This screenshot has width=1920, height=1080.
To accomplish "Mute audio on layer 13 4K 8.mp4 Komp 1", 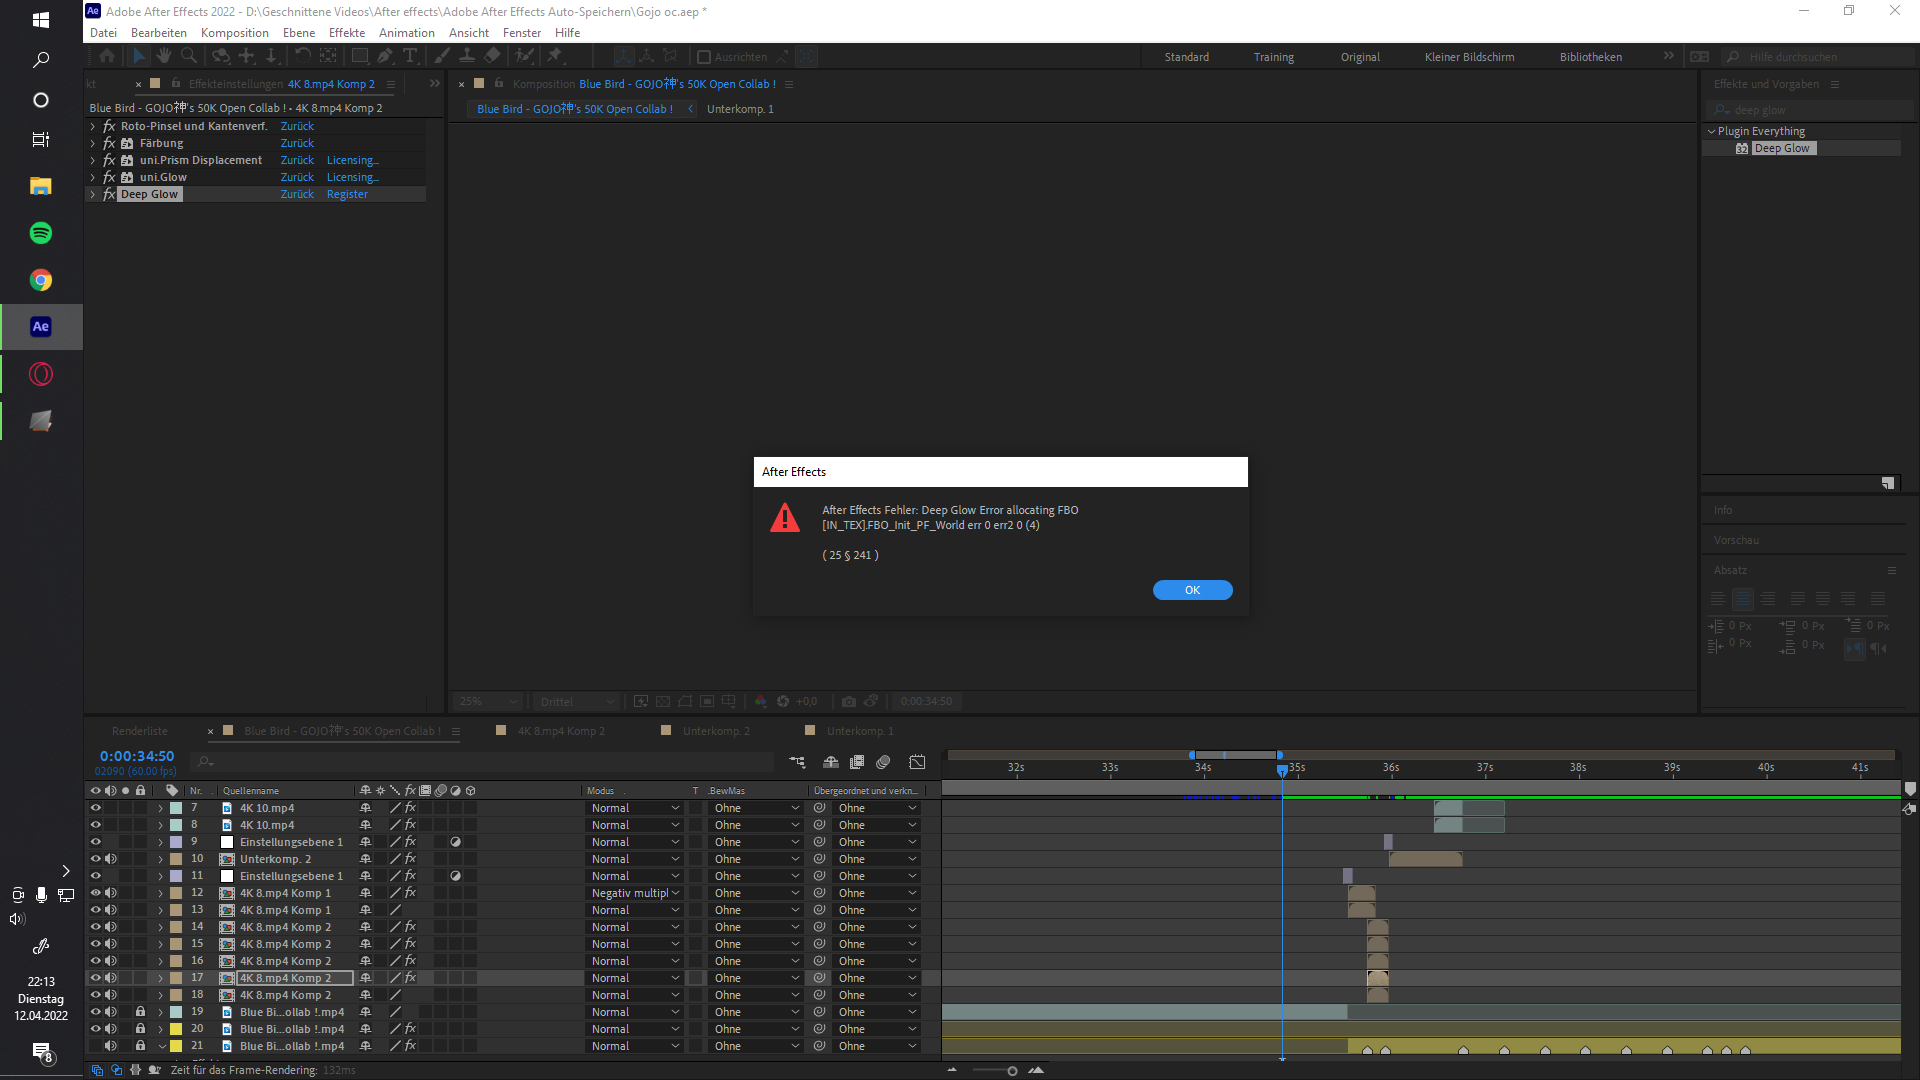I will [x=111, y=909].
